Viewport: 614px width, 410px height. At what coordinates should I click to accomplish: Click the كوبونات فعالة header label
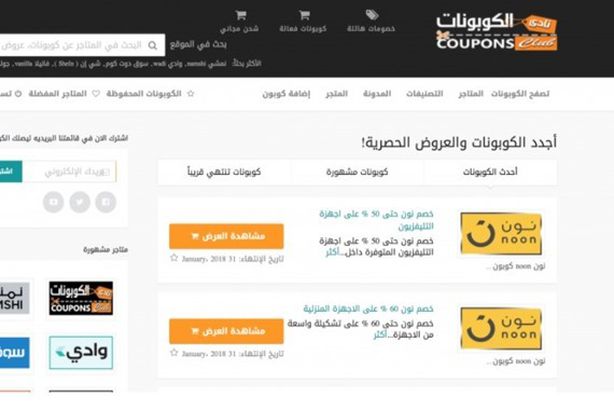tap(303, 29)
